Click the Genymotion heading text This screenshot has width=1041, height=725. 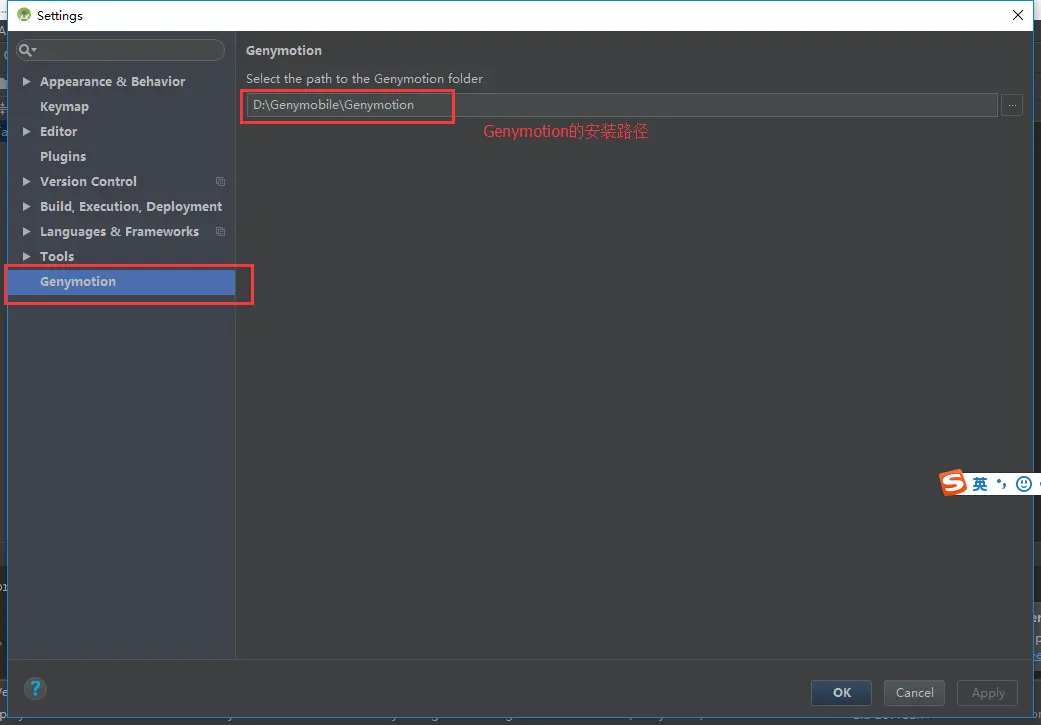(x=283, y=50)
